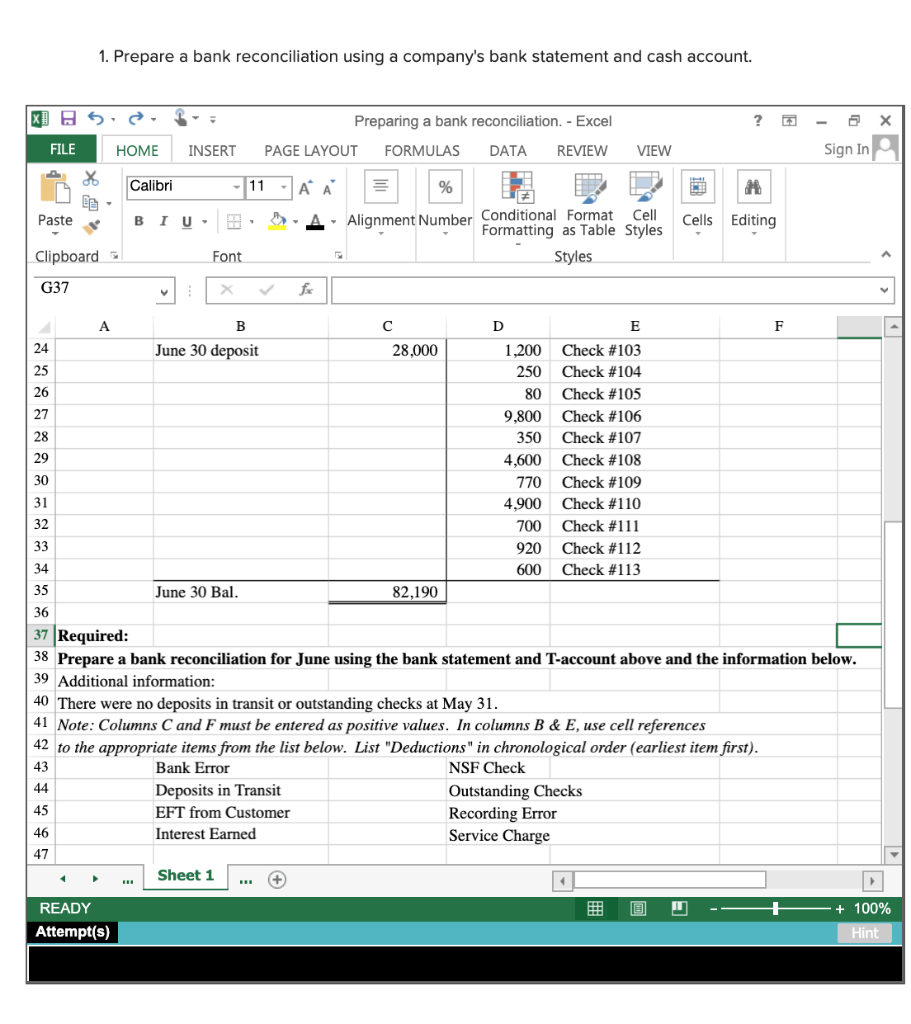Toggle italic formatting
This screenshot has width=911, height=1024.
pos(162,220)
